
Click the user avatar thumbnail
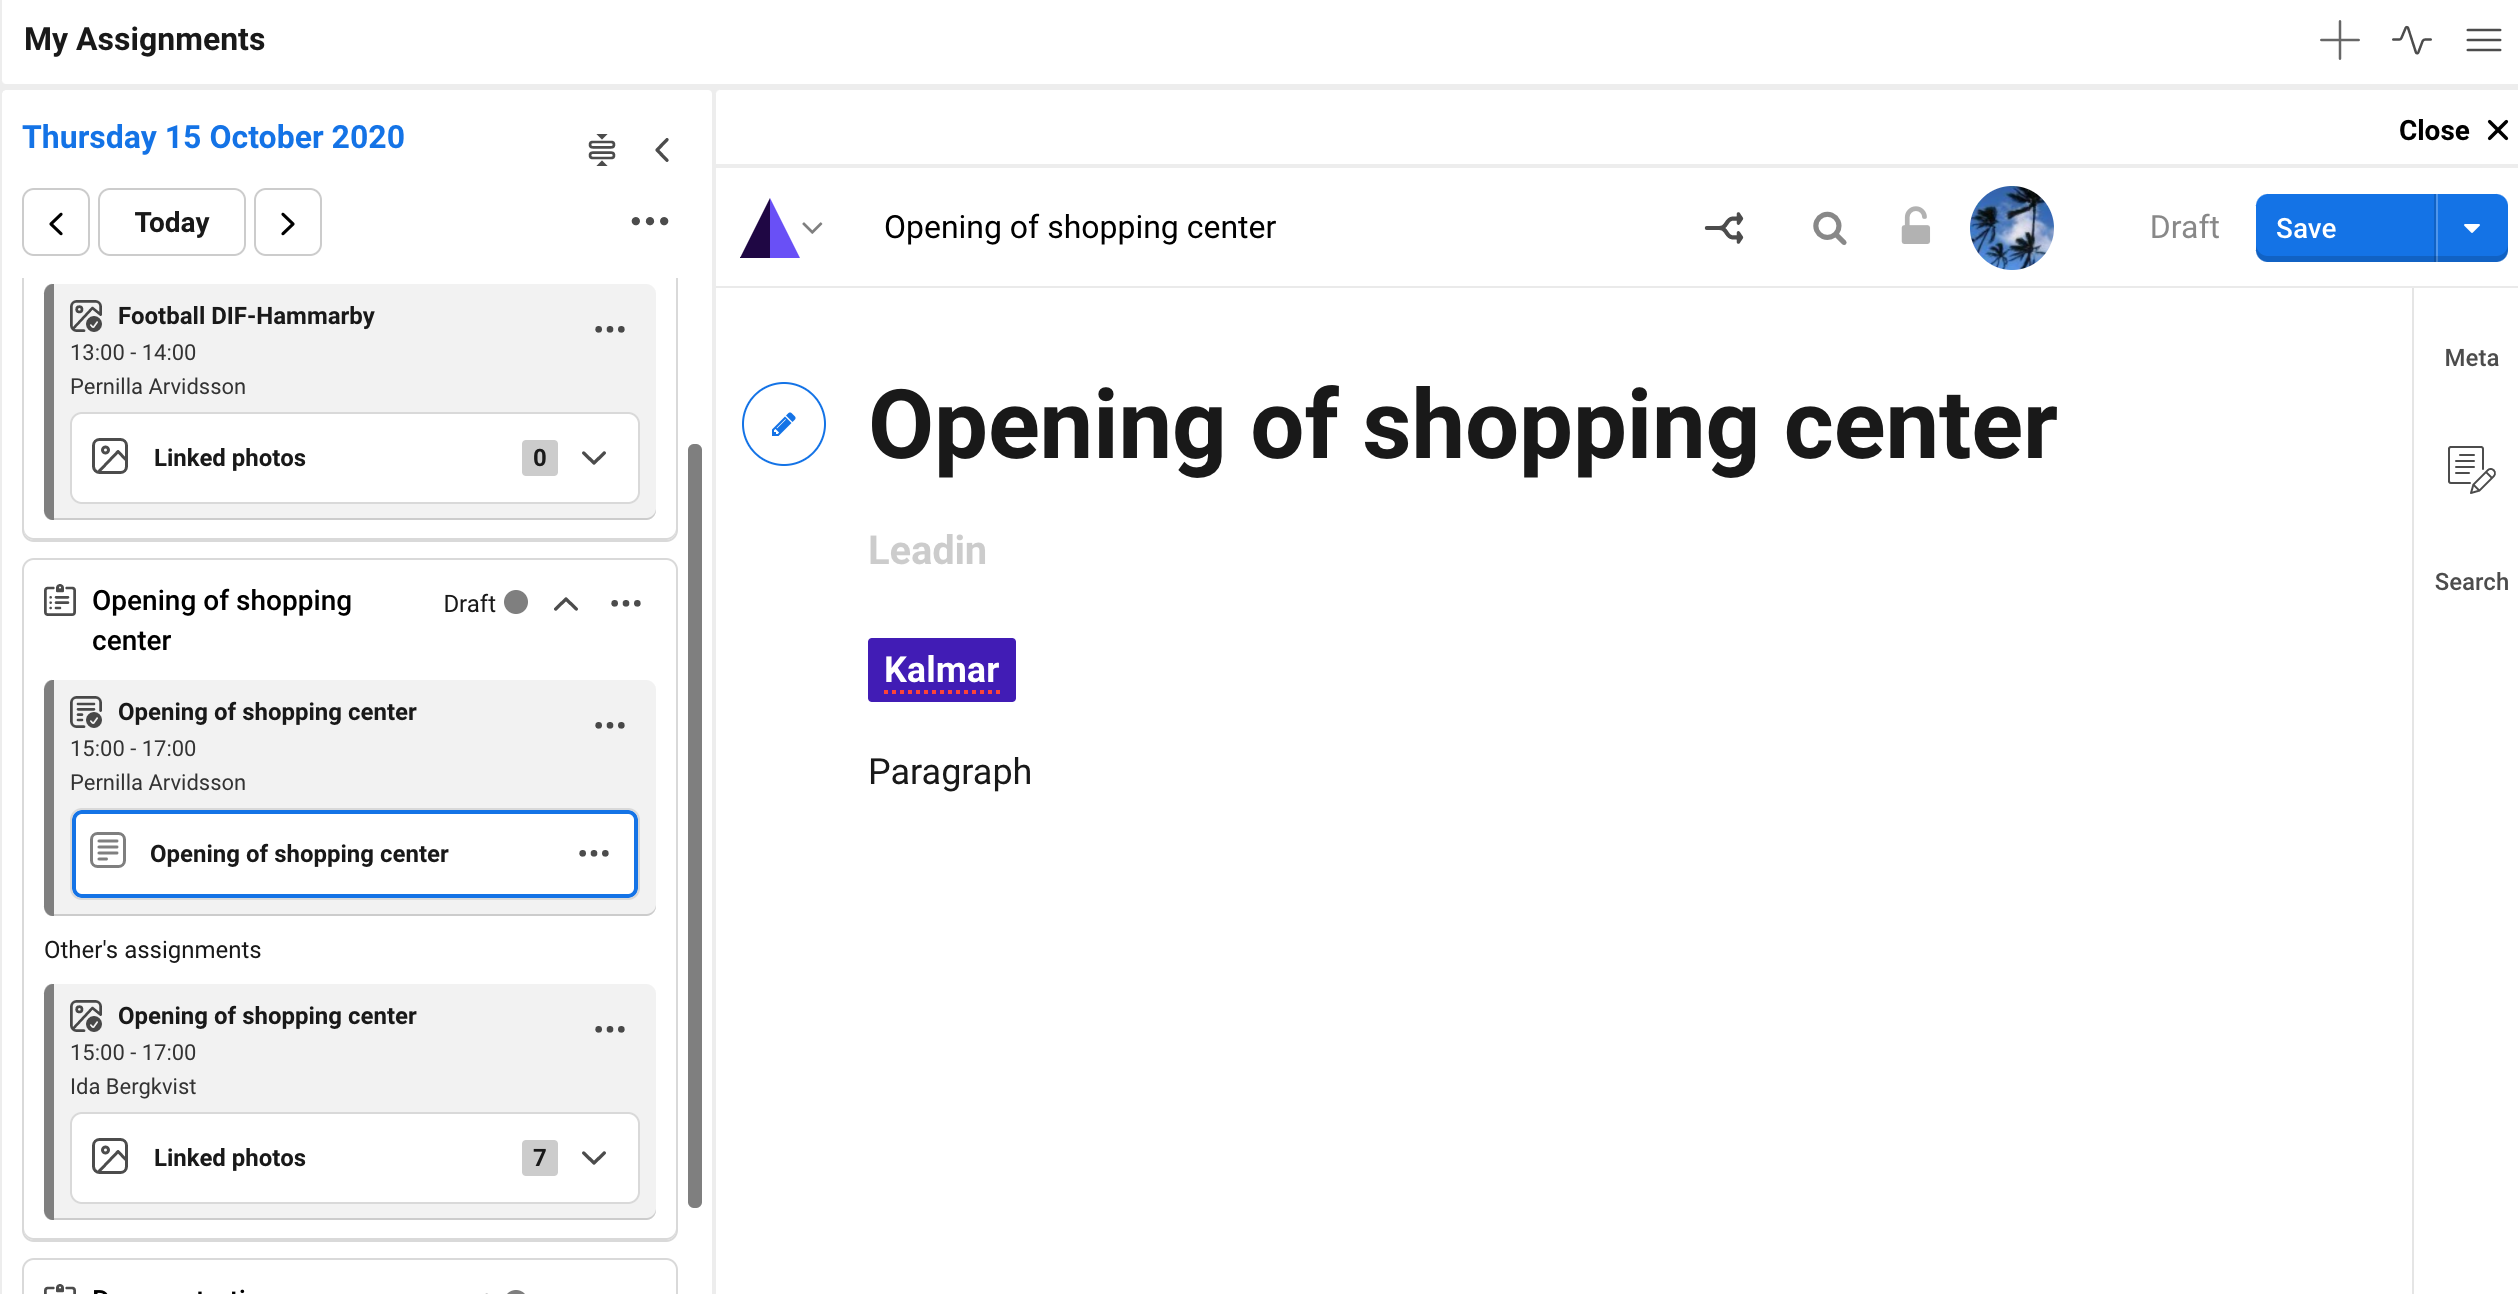pyautogui.click(x=2011, y=228)
